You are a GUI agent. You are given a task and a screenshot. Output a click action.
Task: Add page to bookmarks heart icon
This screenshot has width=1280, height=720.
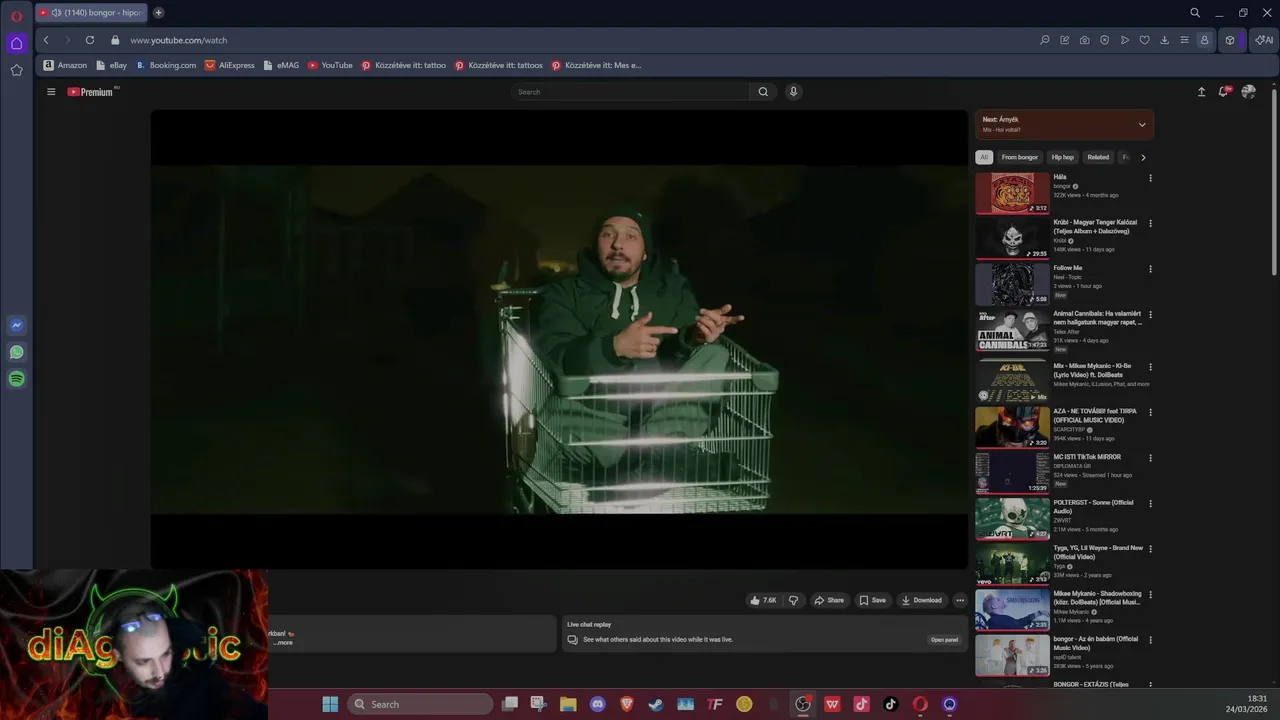pyautogui.click(x=1145, y=40)
